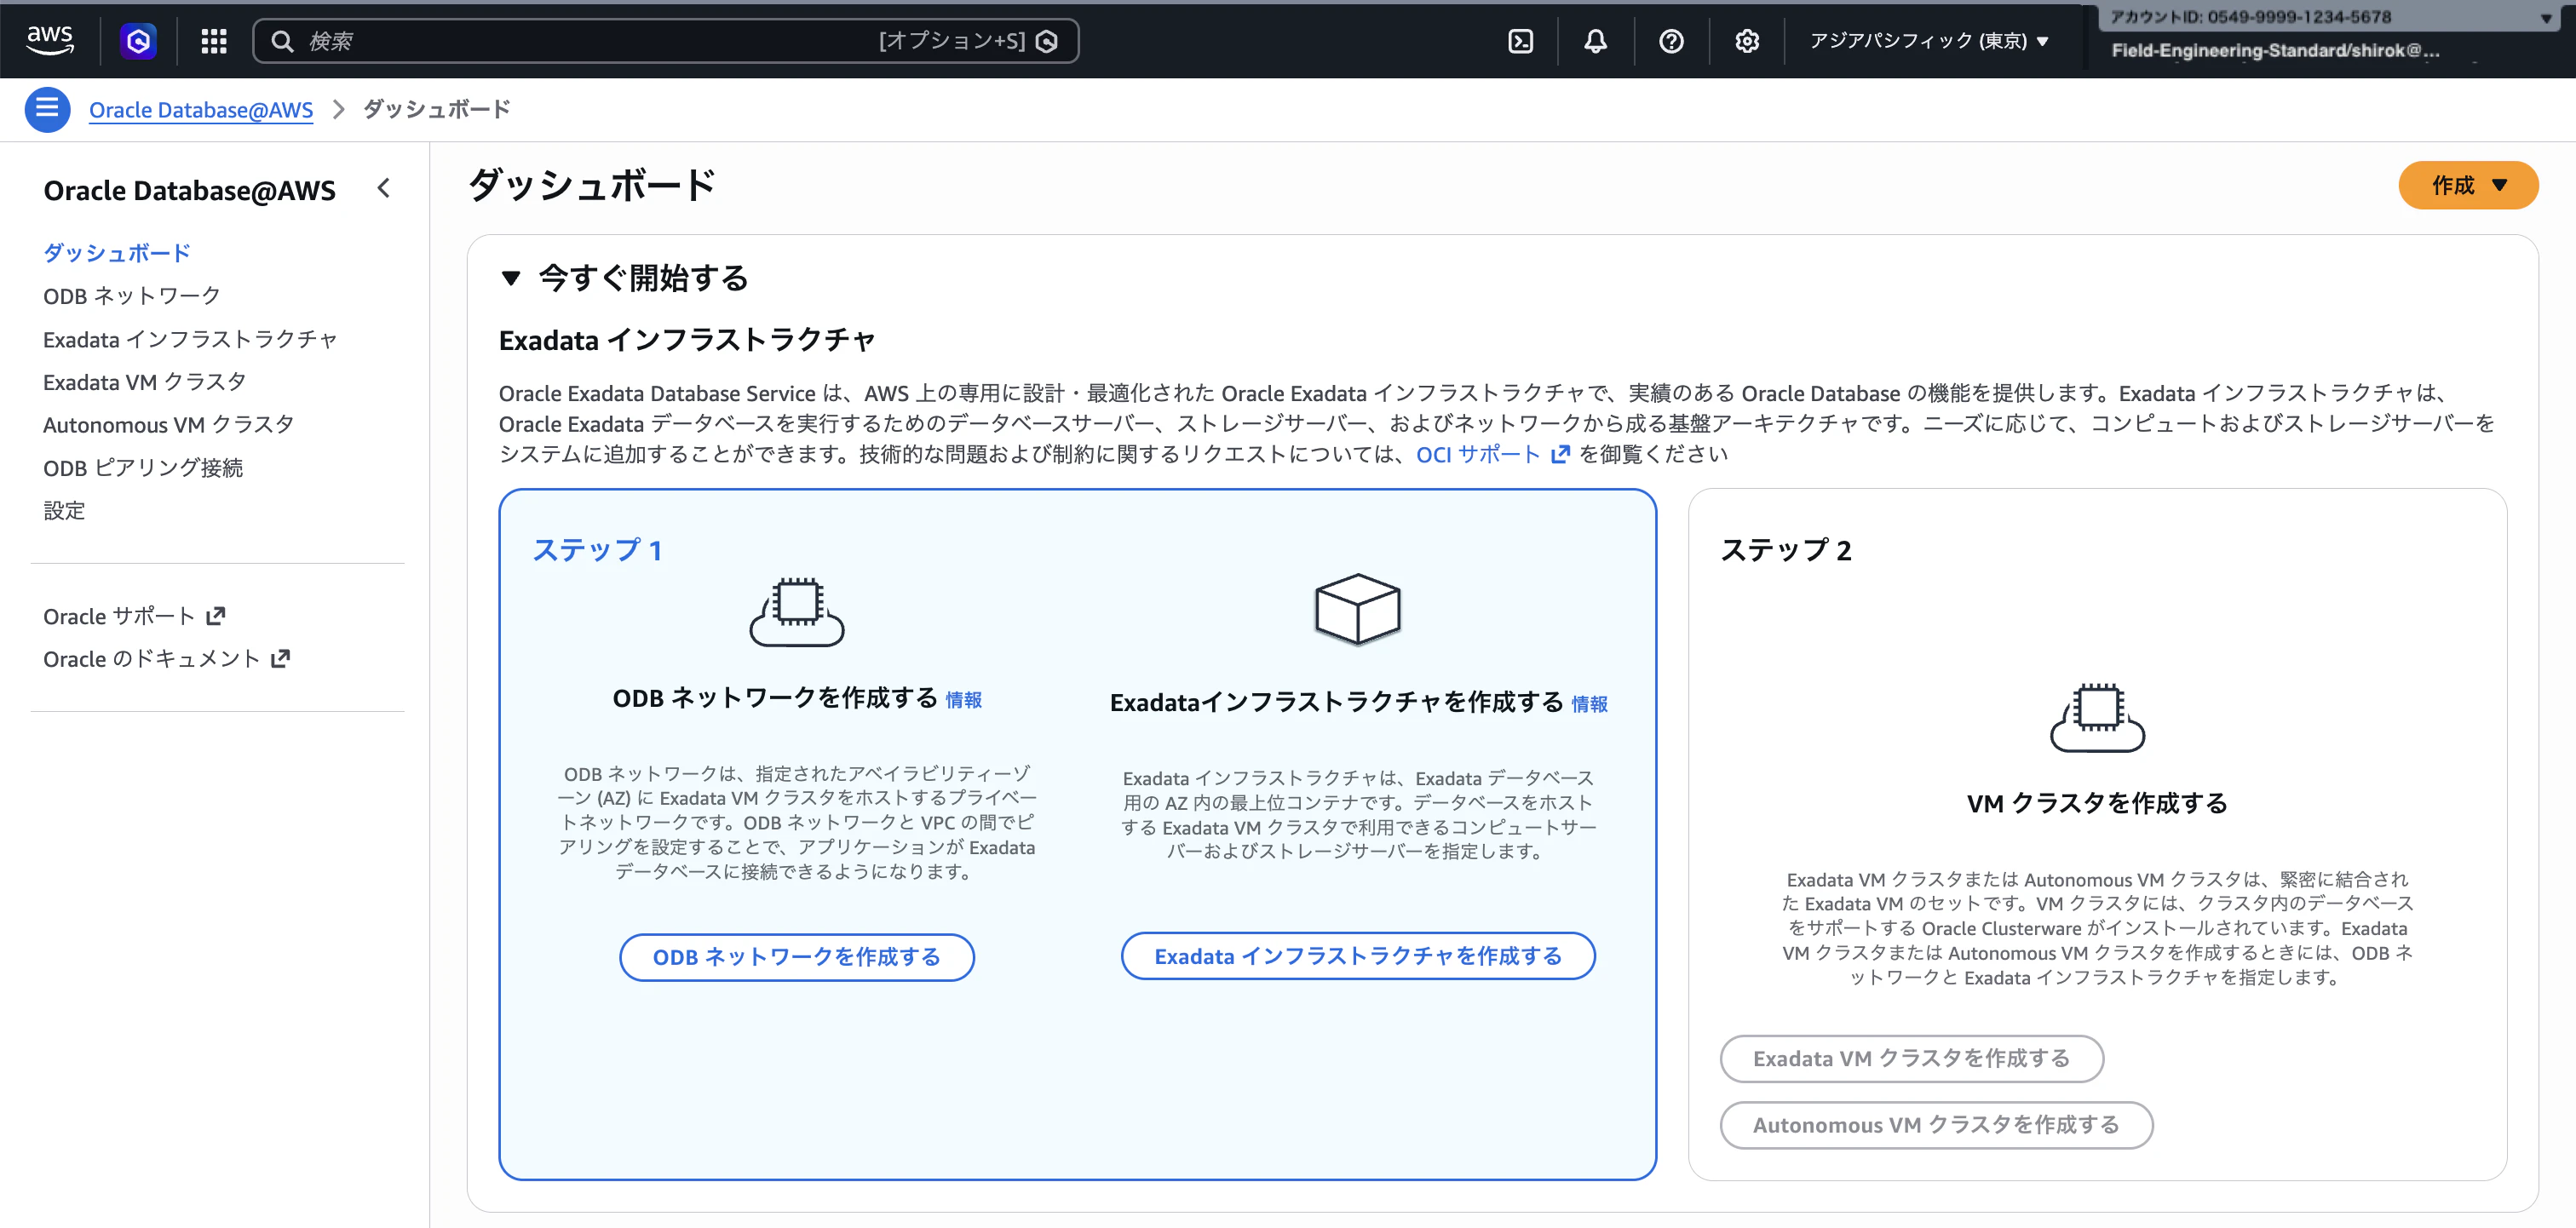Open CloudShell terminal icon
The image size is (2576, 1228).
(x=1520, y=41)
